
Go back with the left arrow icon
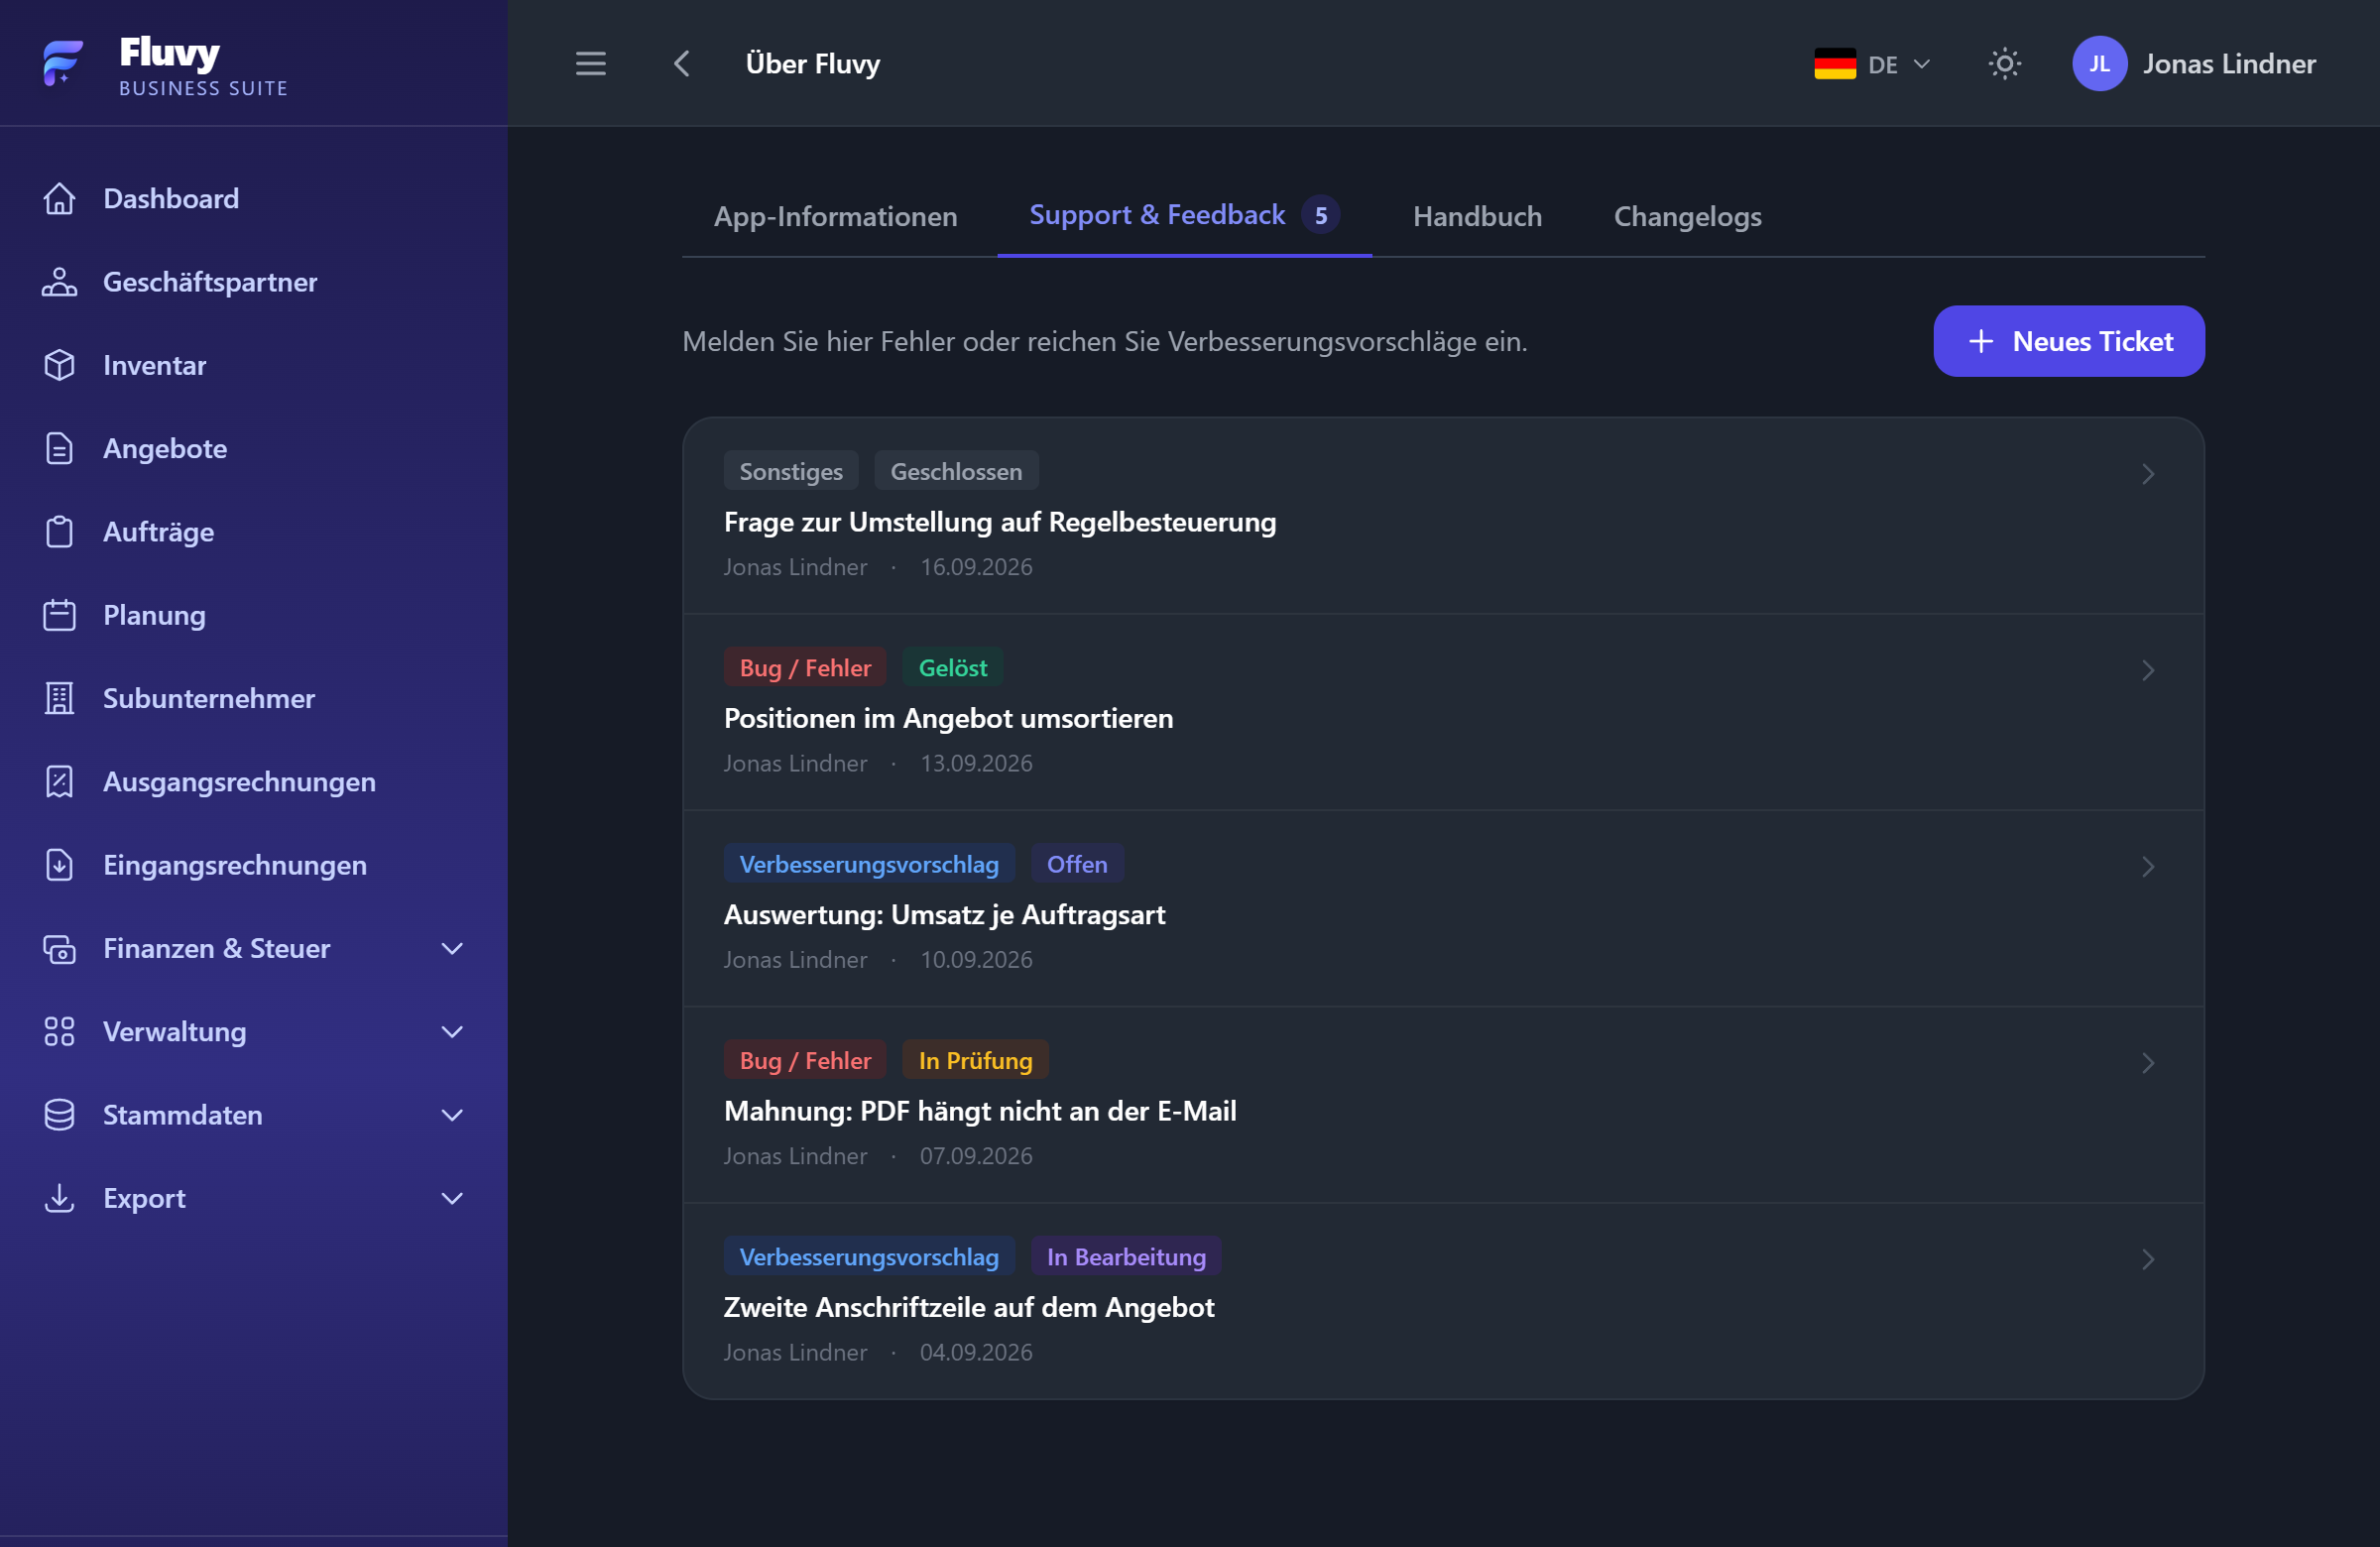pyautogui.click(x=682, y=64)
